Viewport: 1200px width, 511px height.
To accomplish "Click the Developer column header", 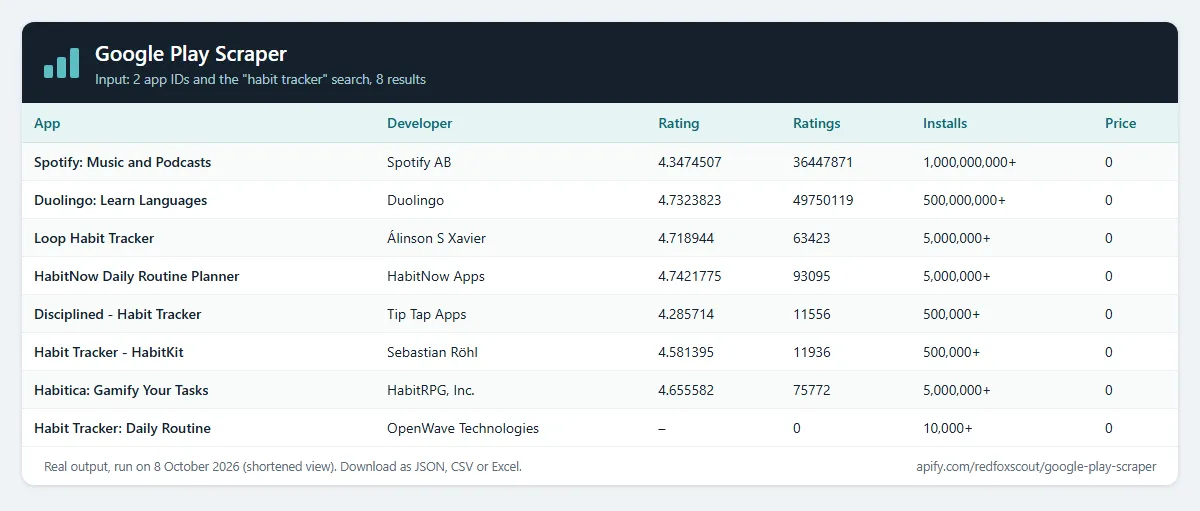I will click(x=420, y=124).
